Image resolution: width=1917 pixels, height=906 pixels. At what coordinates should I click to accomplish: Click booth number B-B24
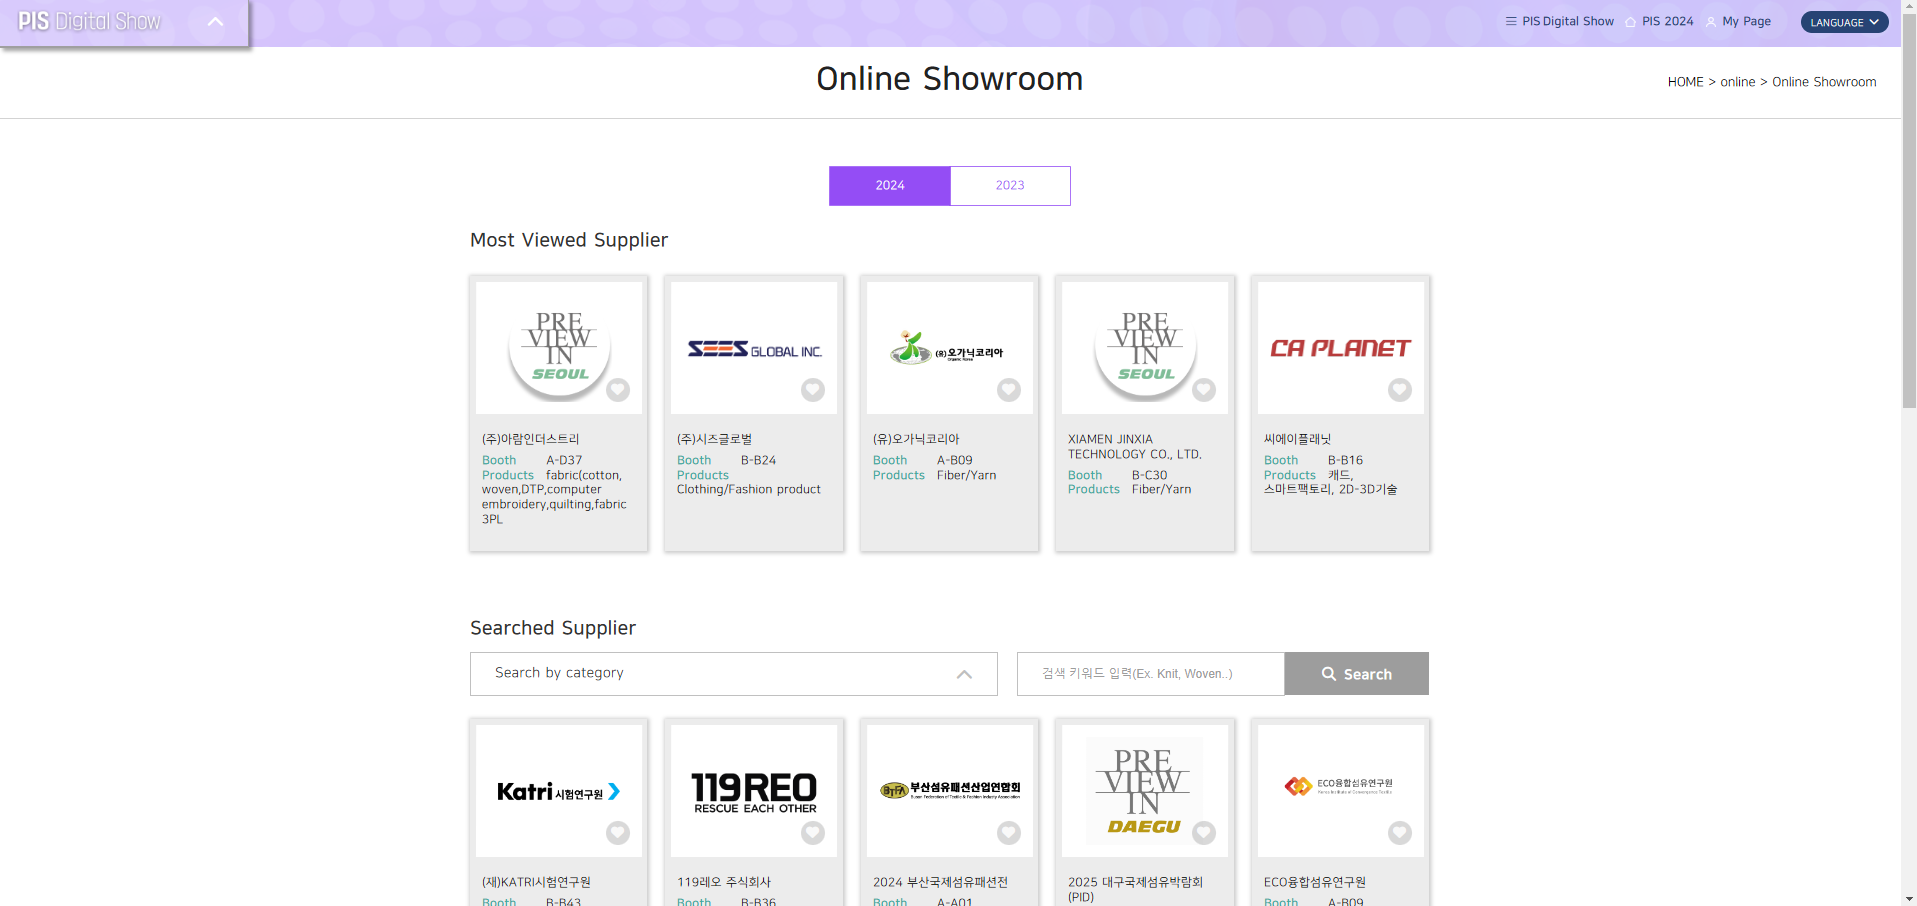759,461
